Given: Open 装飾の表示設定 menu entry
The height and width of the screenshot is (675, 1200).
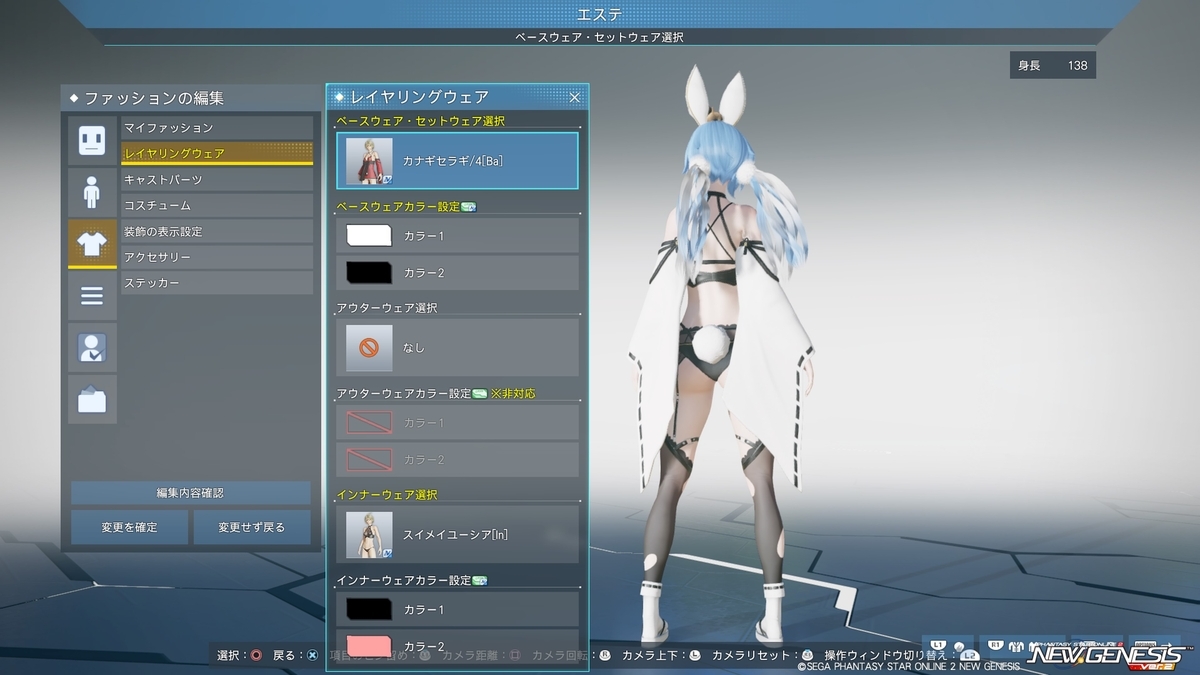Looking at the screenshot, I should click(x=217, y=231).
